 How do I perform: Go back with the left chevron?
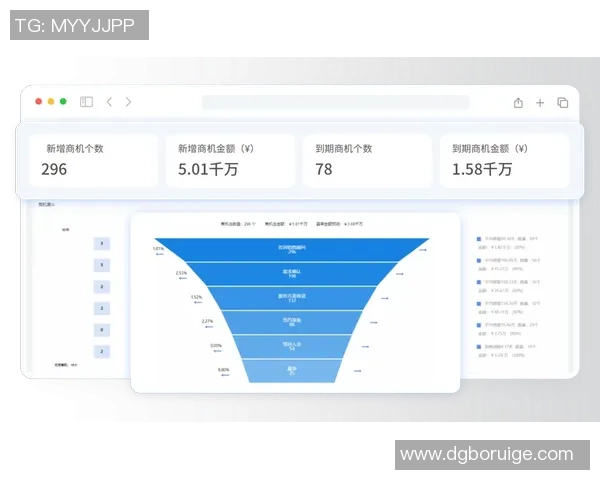pos(109,102)
